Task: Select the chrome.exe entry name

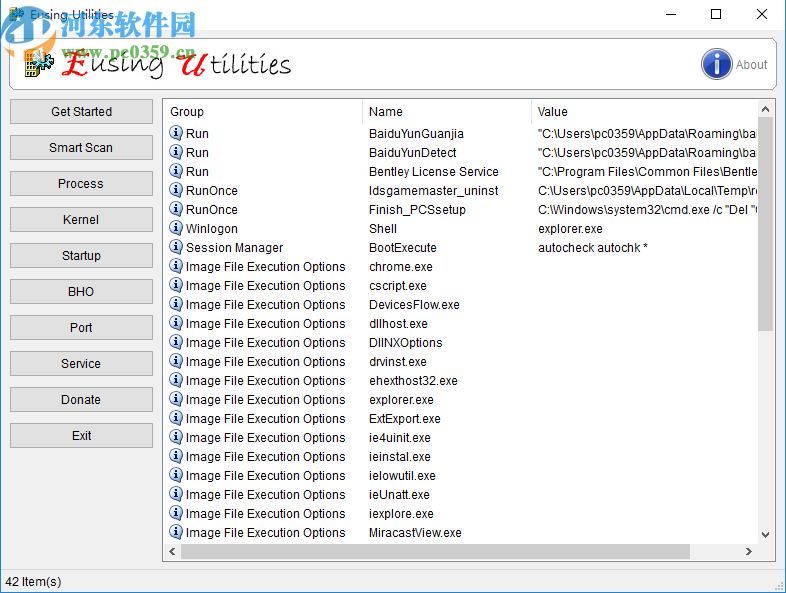Action: click(x=401, y=267)
